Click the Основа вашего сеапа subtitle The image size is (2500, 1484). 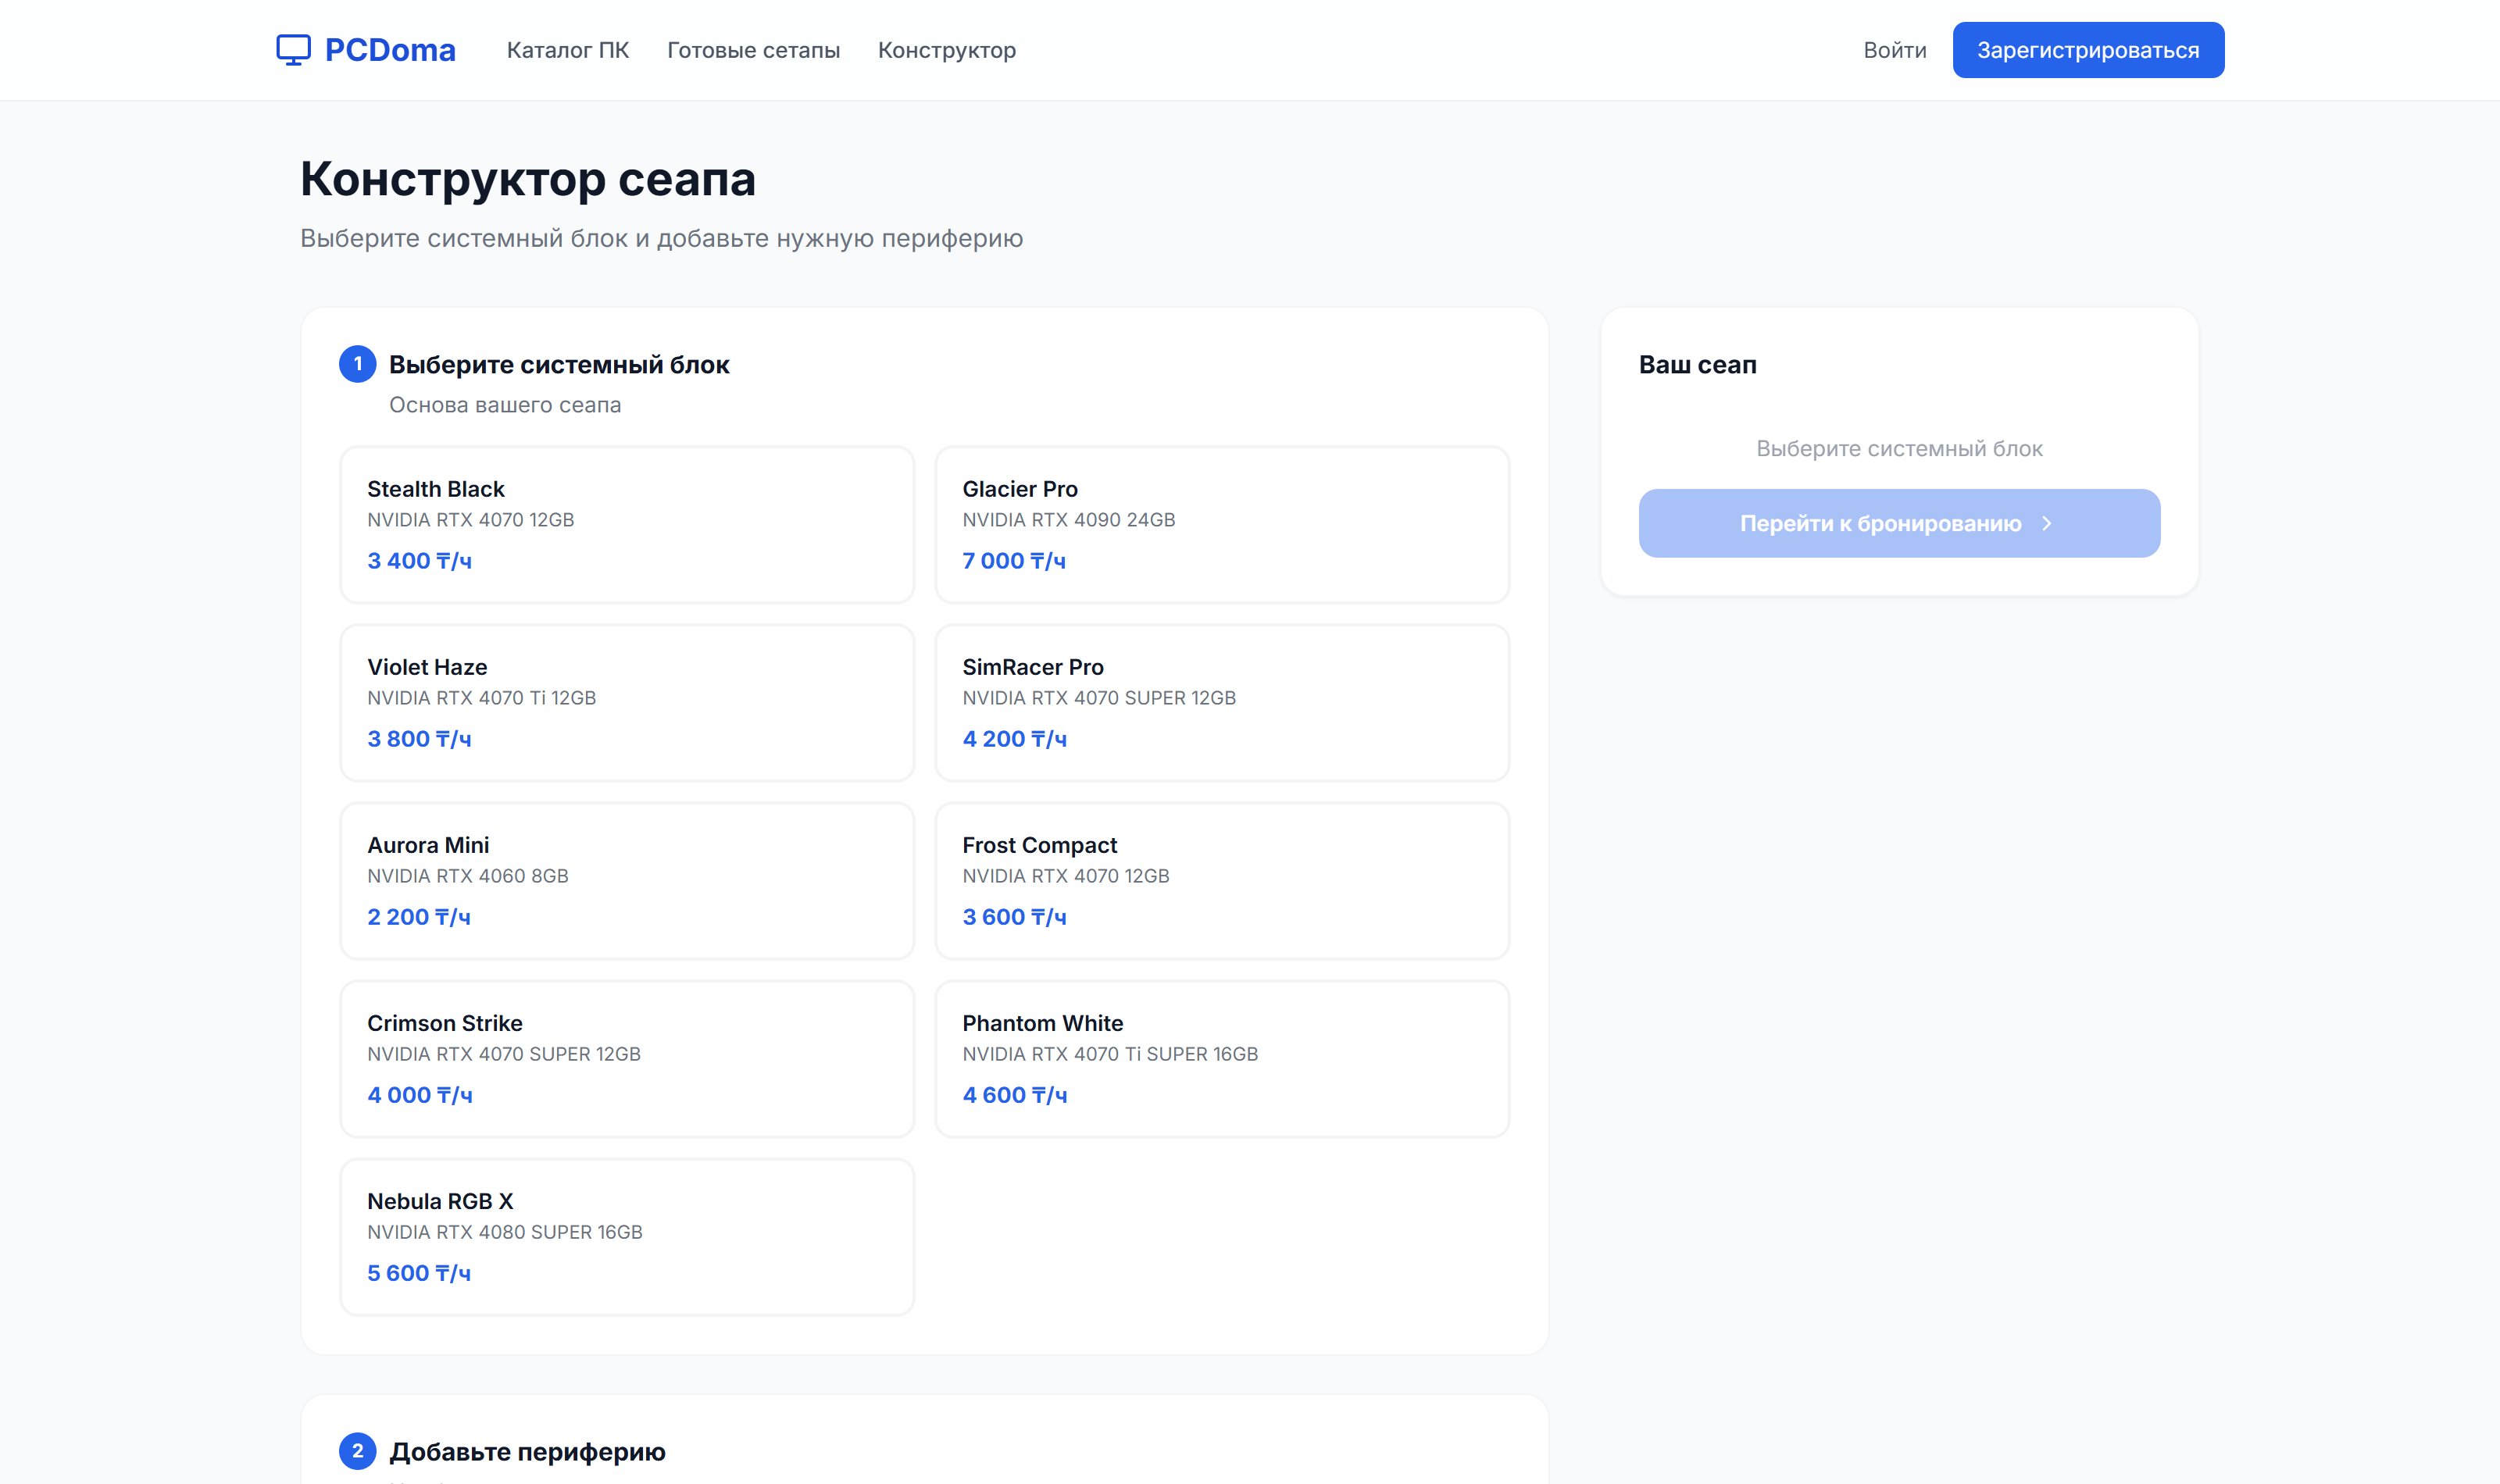[x=505, y=405]
